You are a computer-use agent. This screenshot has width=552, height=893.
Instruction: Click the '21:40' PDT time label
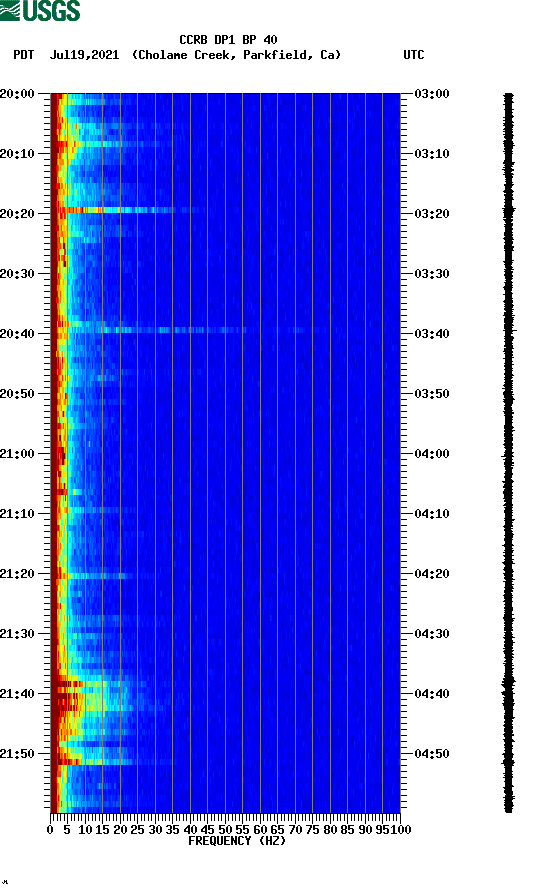(x=18, y=693)
